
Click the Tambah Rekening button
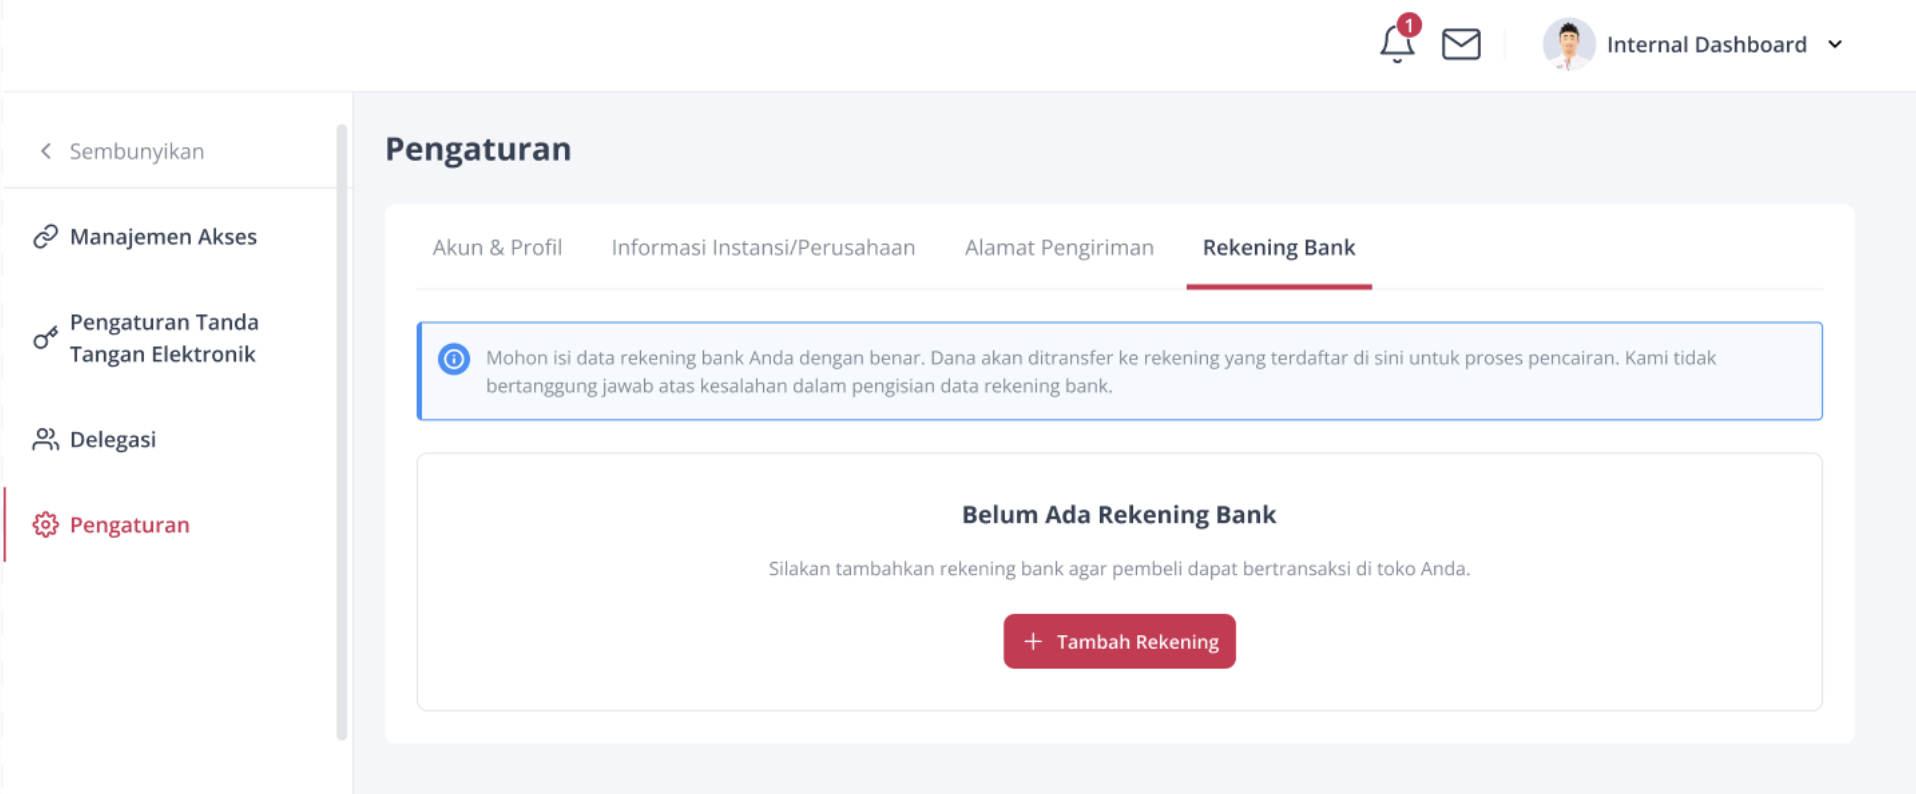coord(1119,641)
